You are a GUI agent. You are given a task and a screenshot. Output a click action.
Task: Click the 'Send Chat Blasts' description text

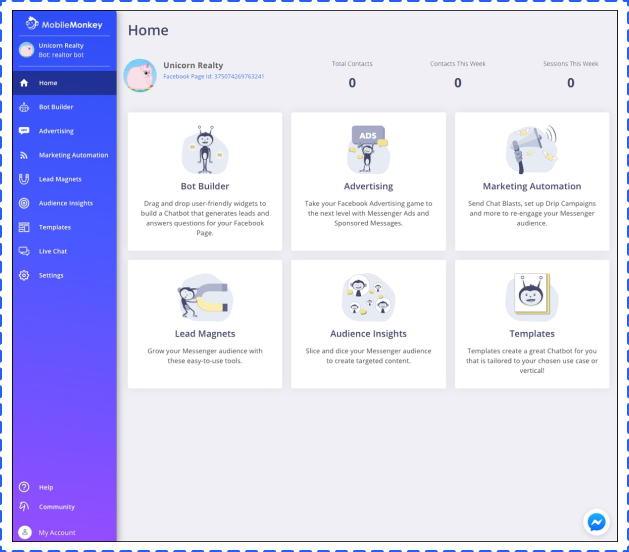[x=532, y=213]
